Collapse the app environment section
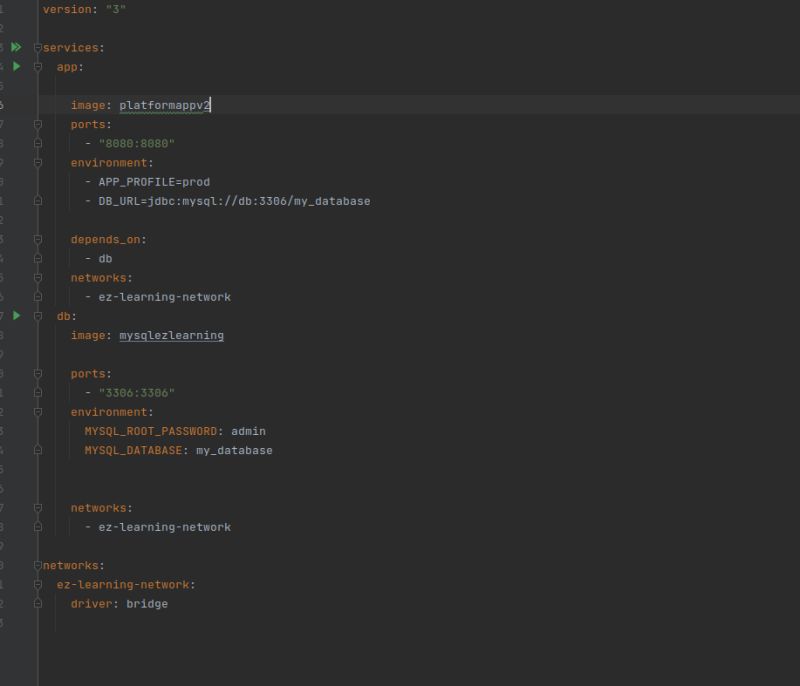Viewport: 800px width, 686px height. tap(36, 162)
